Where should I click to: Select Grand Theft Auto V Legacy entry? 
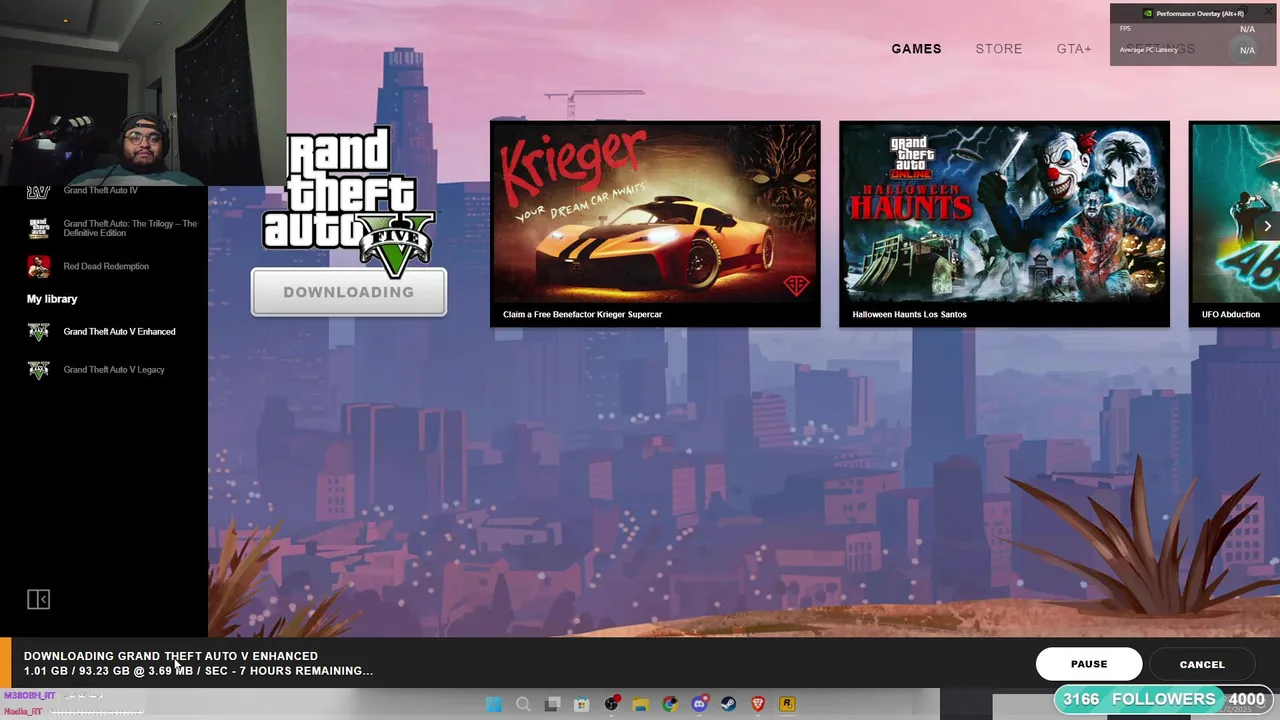click(114, 370)
